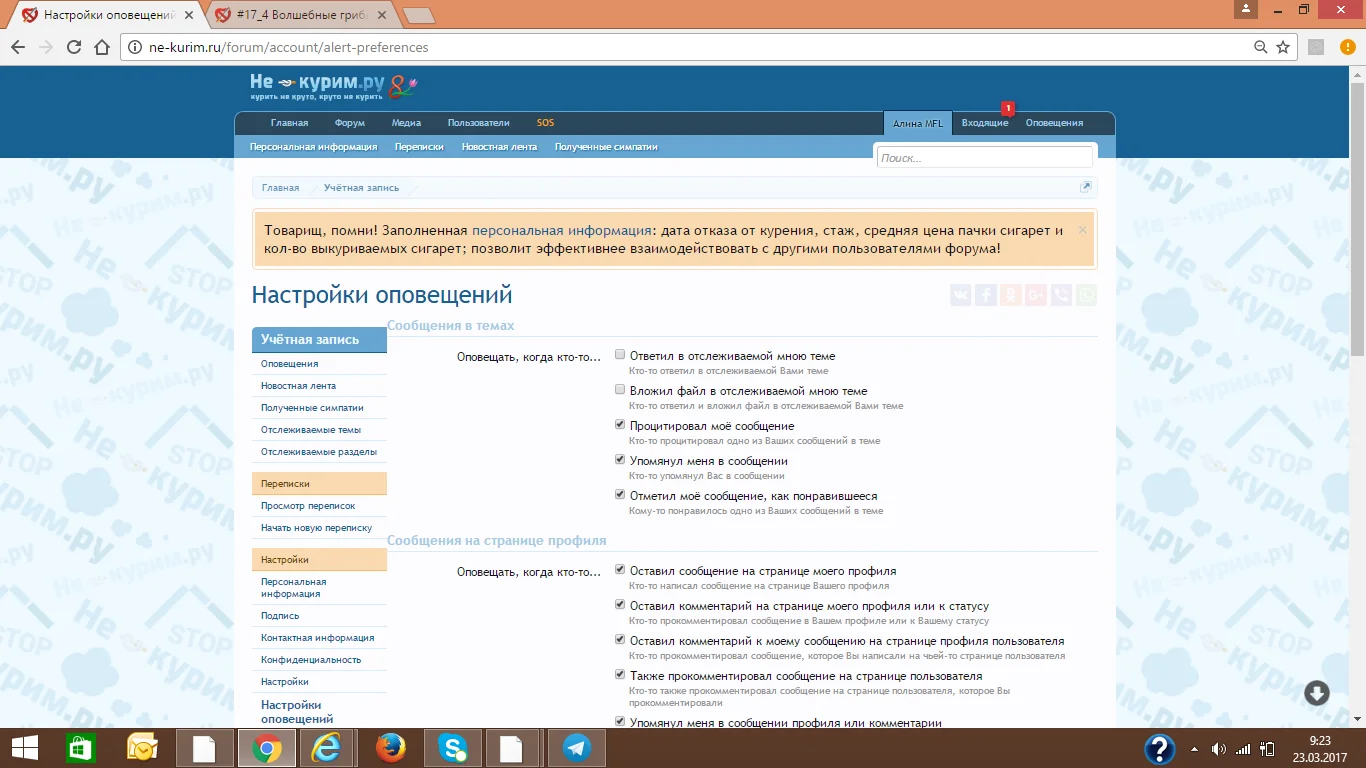Open the browser home page
Image resolution: width=1366 pixels, height=768 pixels.
(x=101, y=47)
